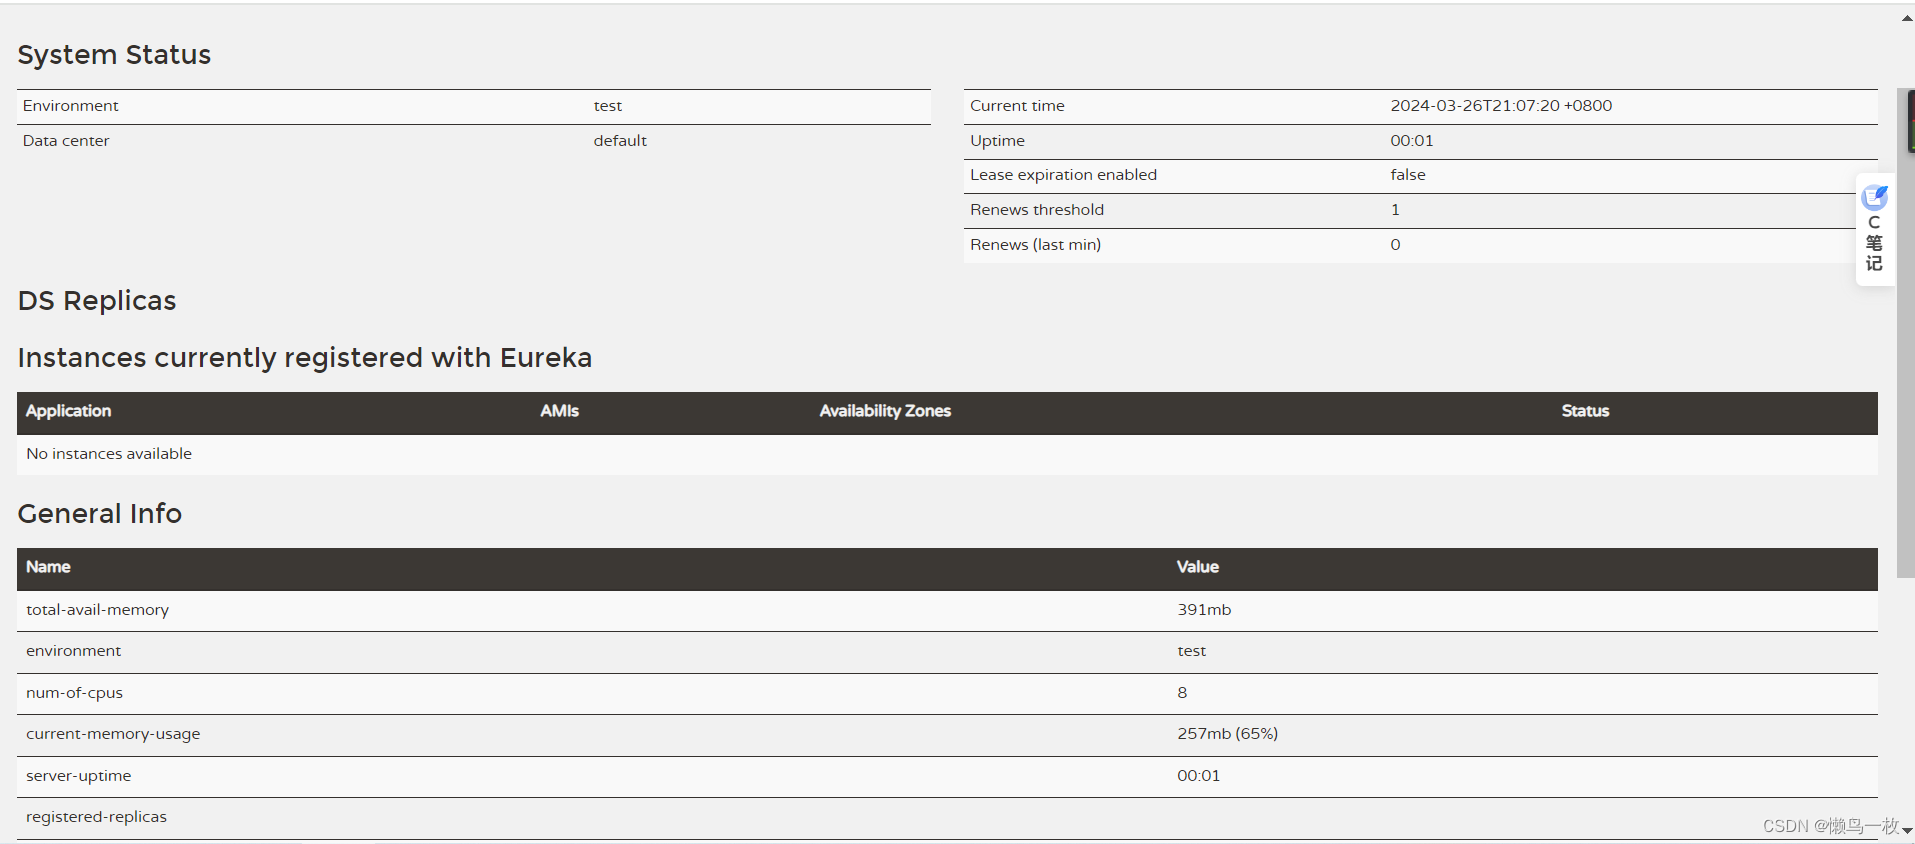Select 'Lease expiration enabled' label
This screenshot has height=844, width=1915.
coord(1063,175)
